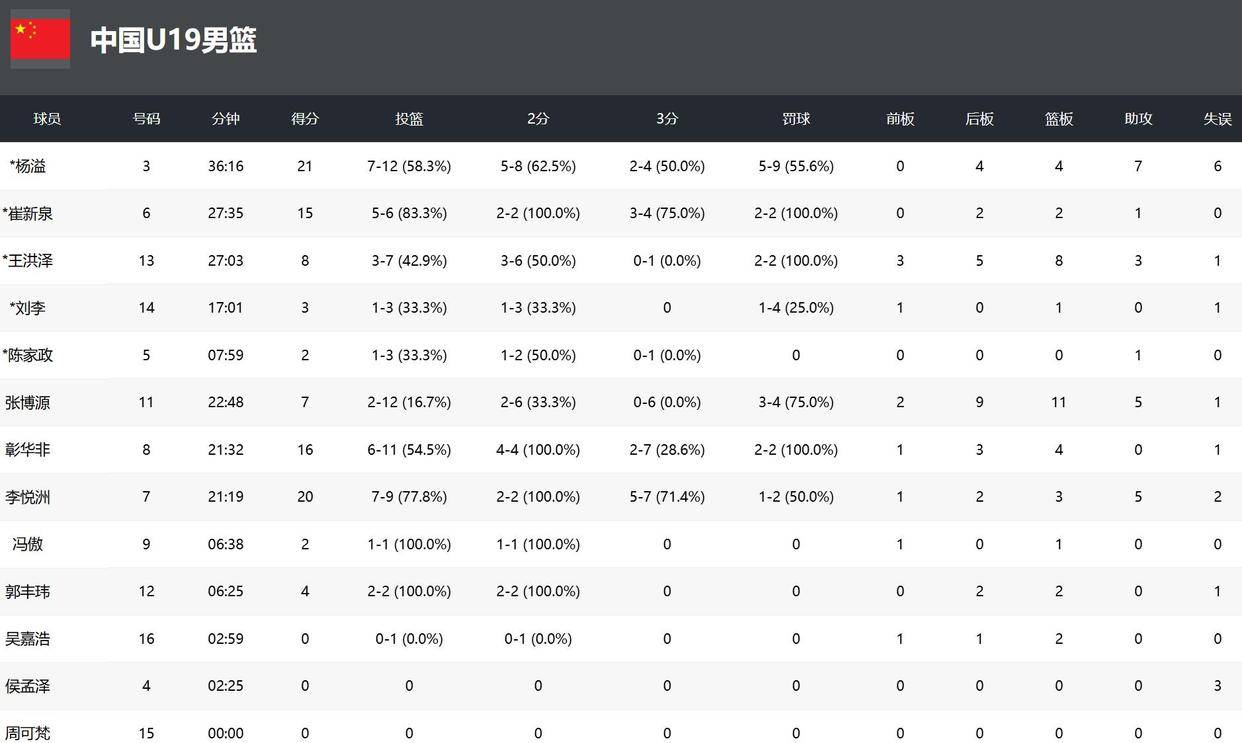Open player 王洪泽's entry

click(28, 261)
